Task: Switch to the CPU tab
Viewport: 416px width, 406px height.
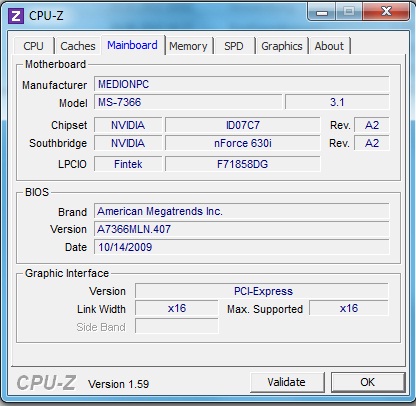Action: (34, 46)
